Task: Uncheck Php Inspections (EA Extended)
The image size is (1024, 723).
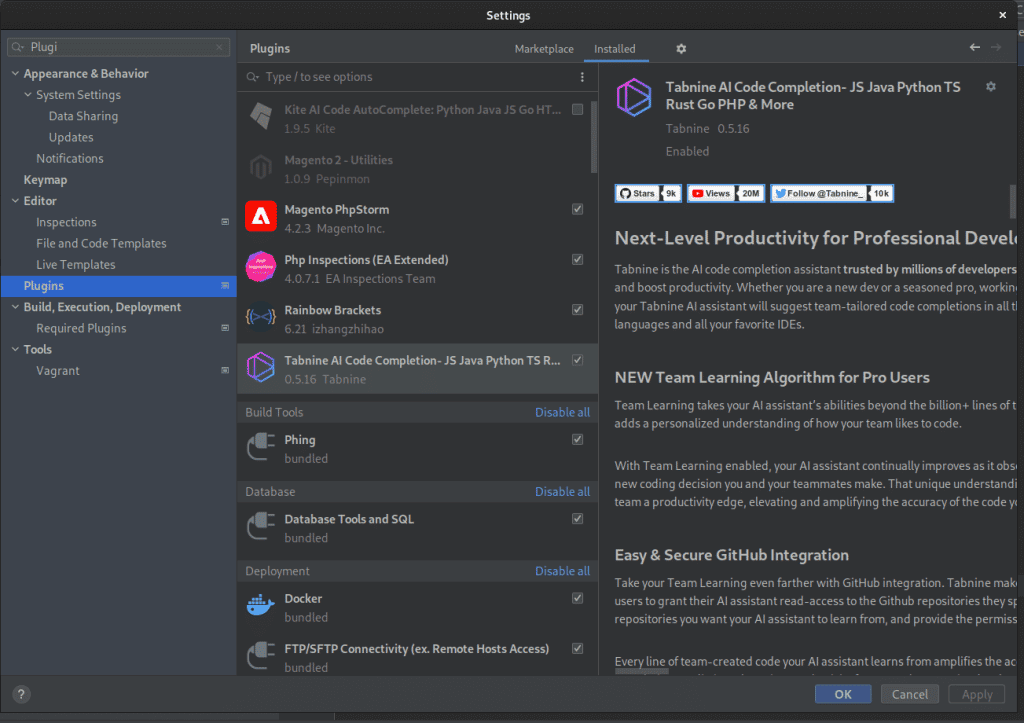Action: pyautogui.click(x=577, y=259)
